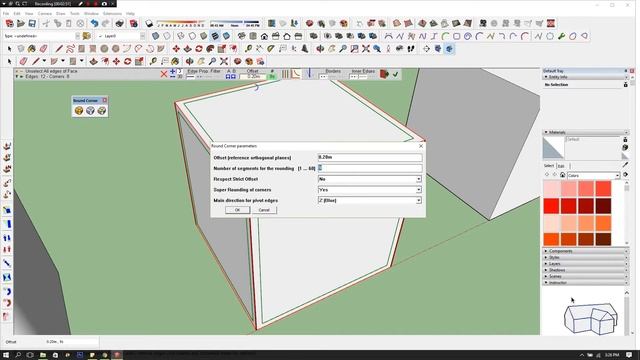Click the first Round Corner mode icon
This screenshot has width=640, height=360.
click(79, 110)
